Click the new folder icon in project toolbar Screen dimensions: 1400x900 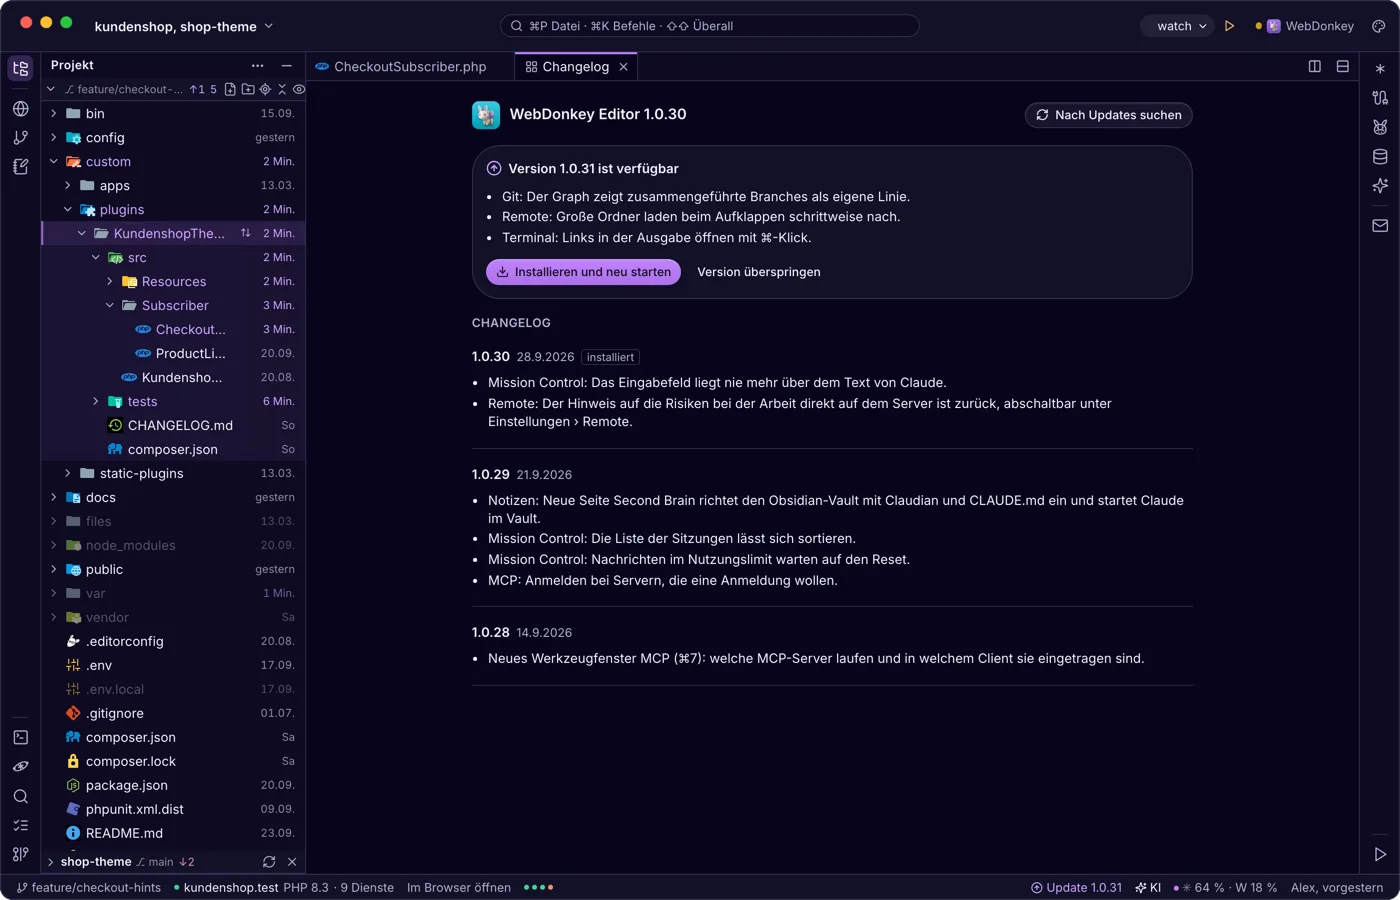[x=248, y=89]
